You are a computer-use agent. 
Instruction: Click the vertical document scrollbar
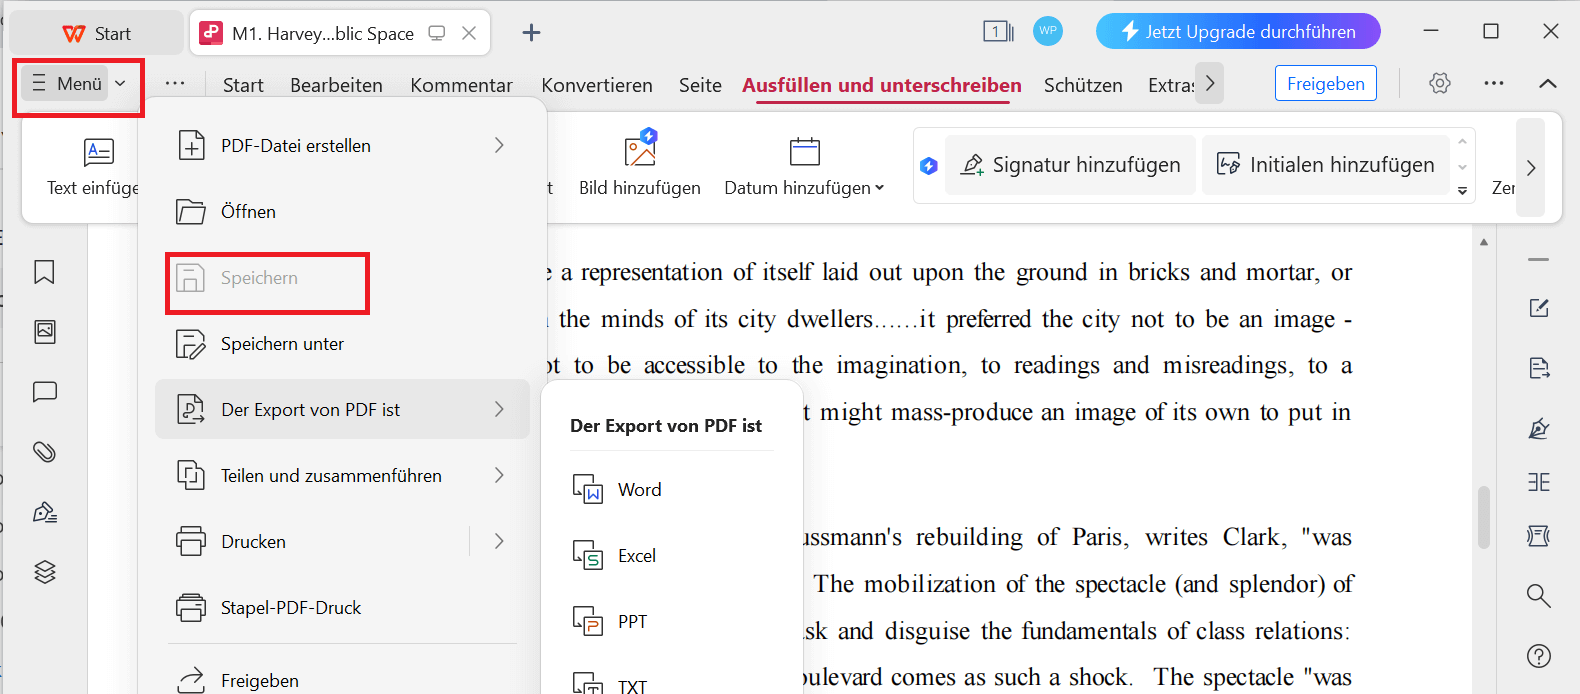[1484, 516]
